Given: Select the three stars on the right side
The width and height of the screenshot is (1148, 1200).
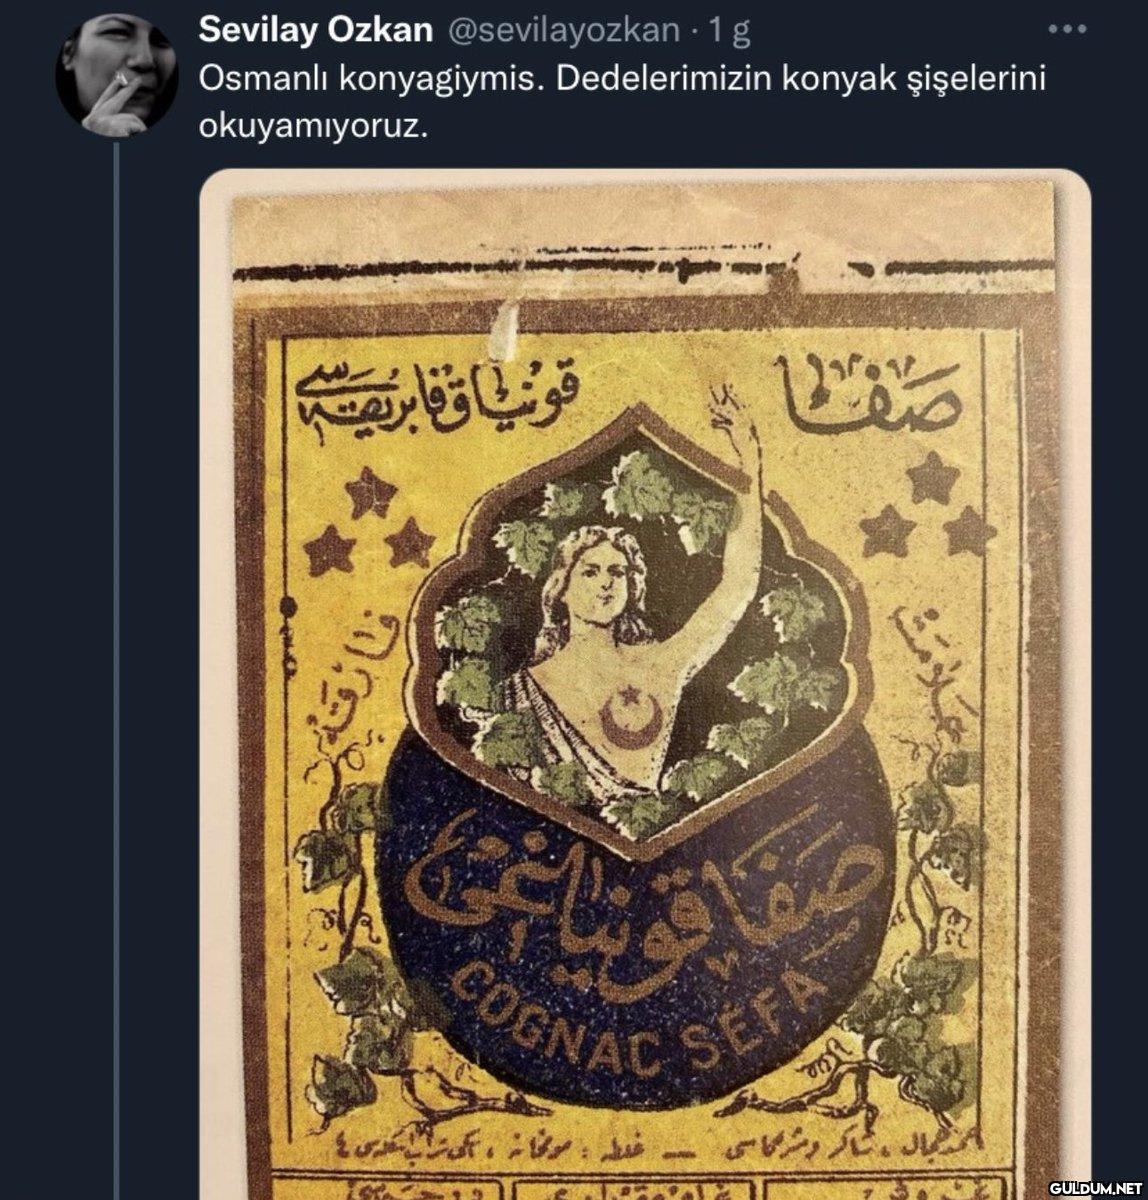Looking at the screenshot, I should (x=928, y=505).
